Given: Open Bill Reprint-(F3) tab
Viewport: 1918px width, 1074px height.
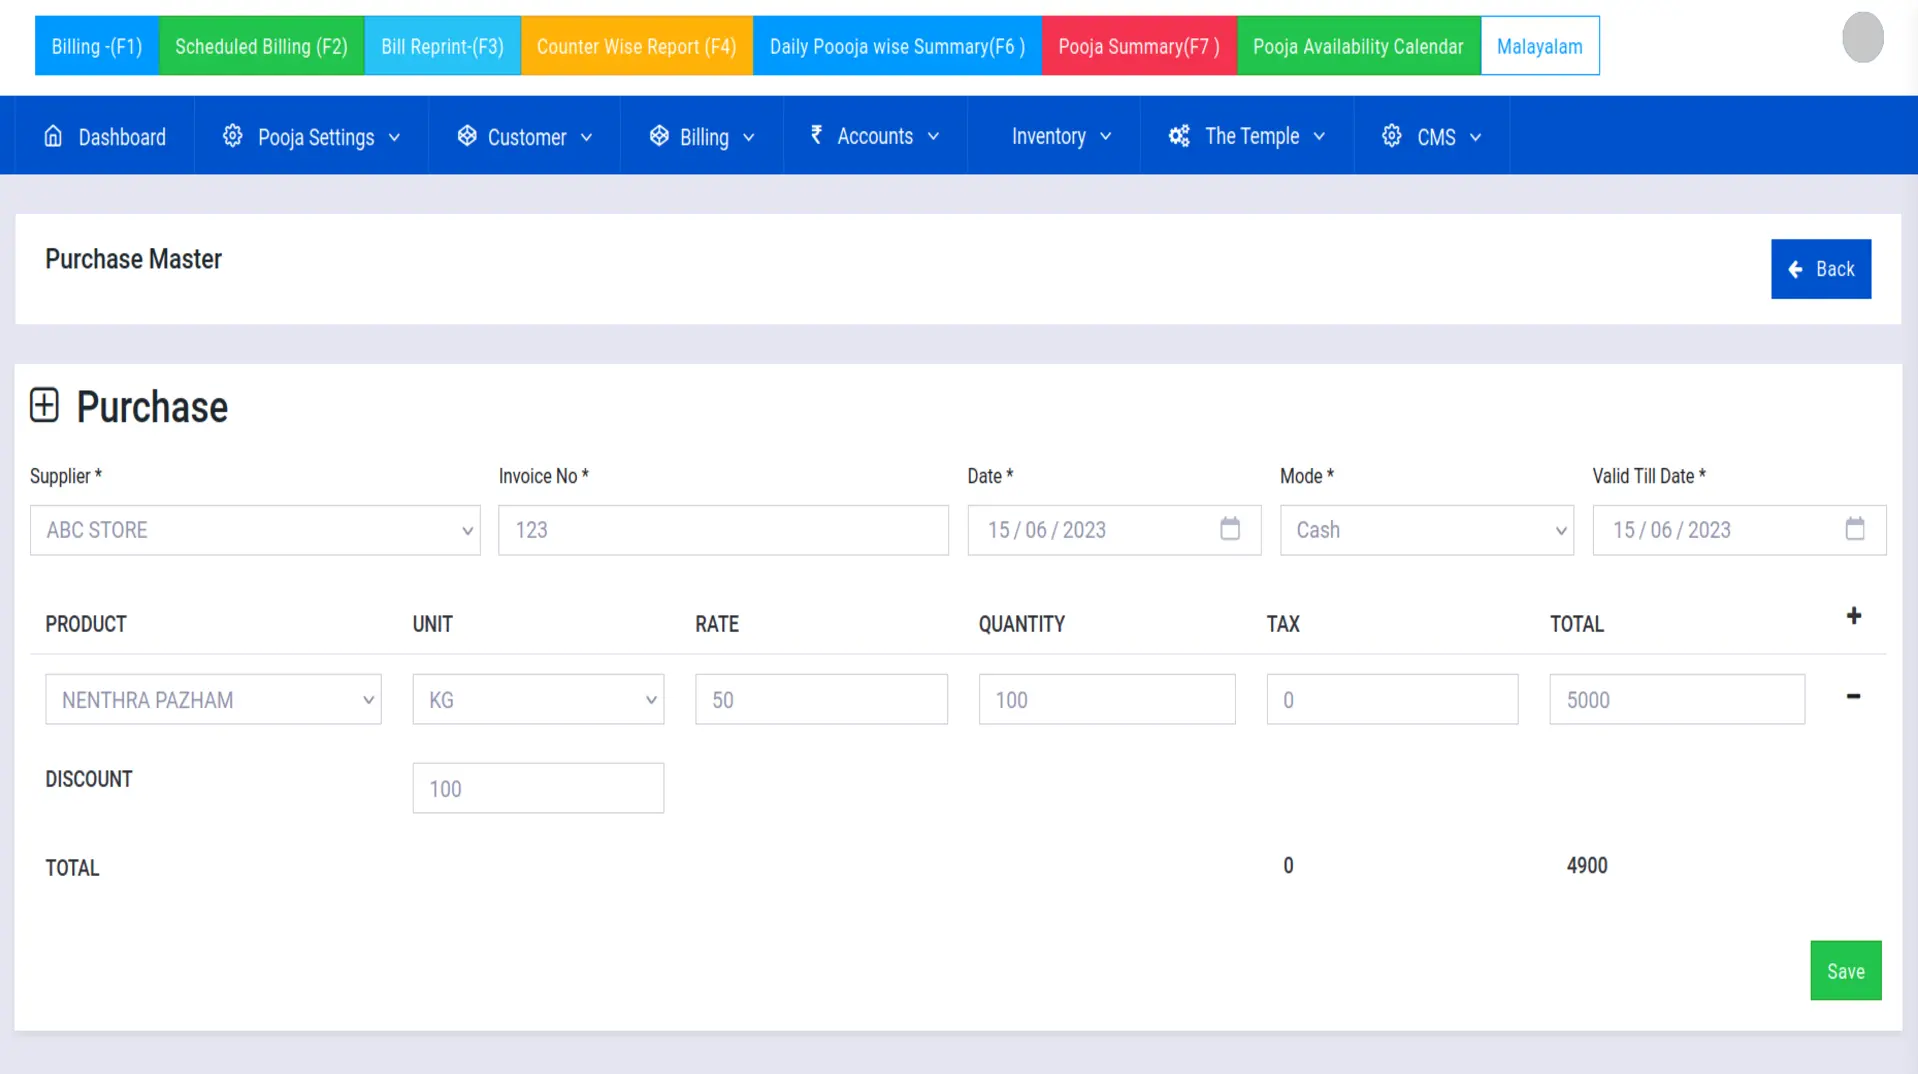Looking at the screenshot, I should pos(442,46).
